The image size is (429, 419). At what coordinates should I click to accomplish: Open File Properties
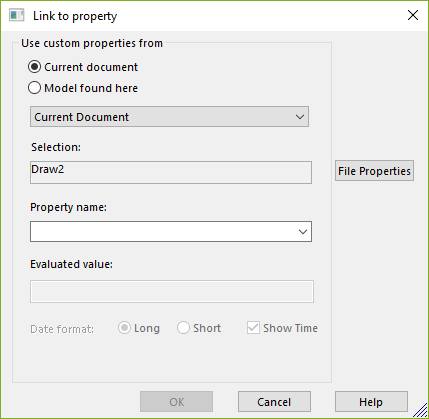tap(374, 171)
